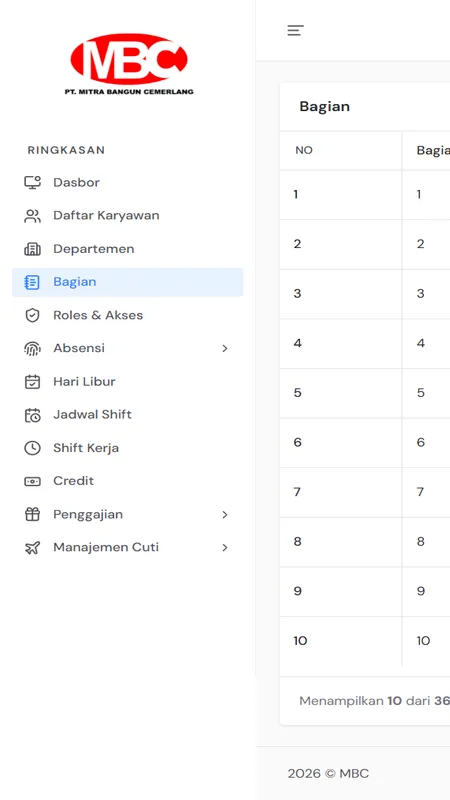Click the NO column header
Viewport: 450px width, 800px height.
(x=304, y=151)
